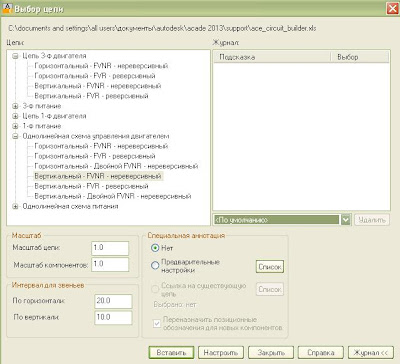
Task: Close the Выбор цепи dialog
Action: coord(393,8)
